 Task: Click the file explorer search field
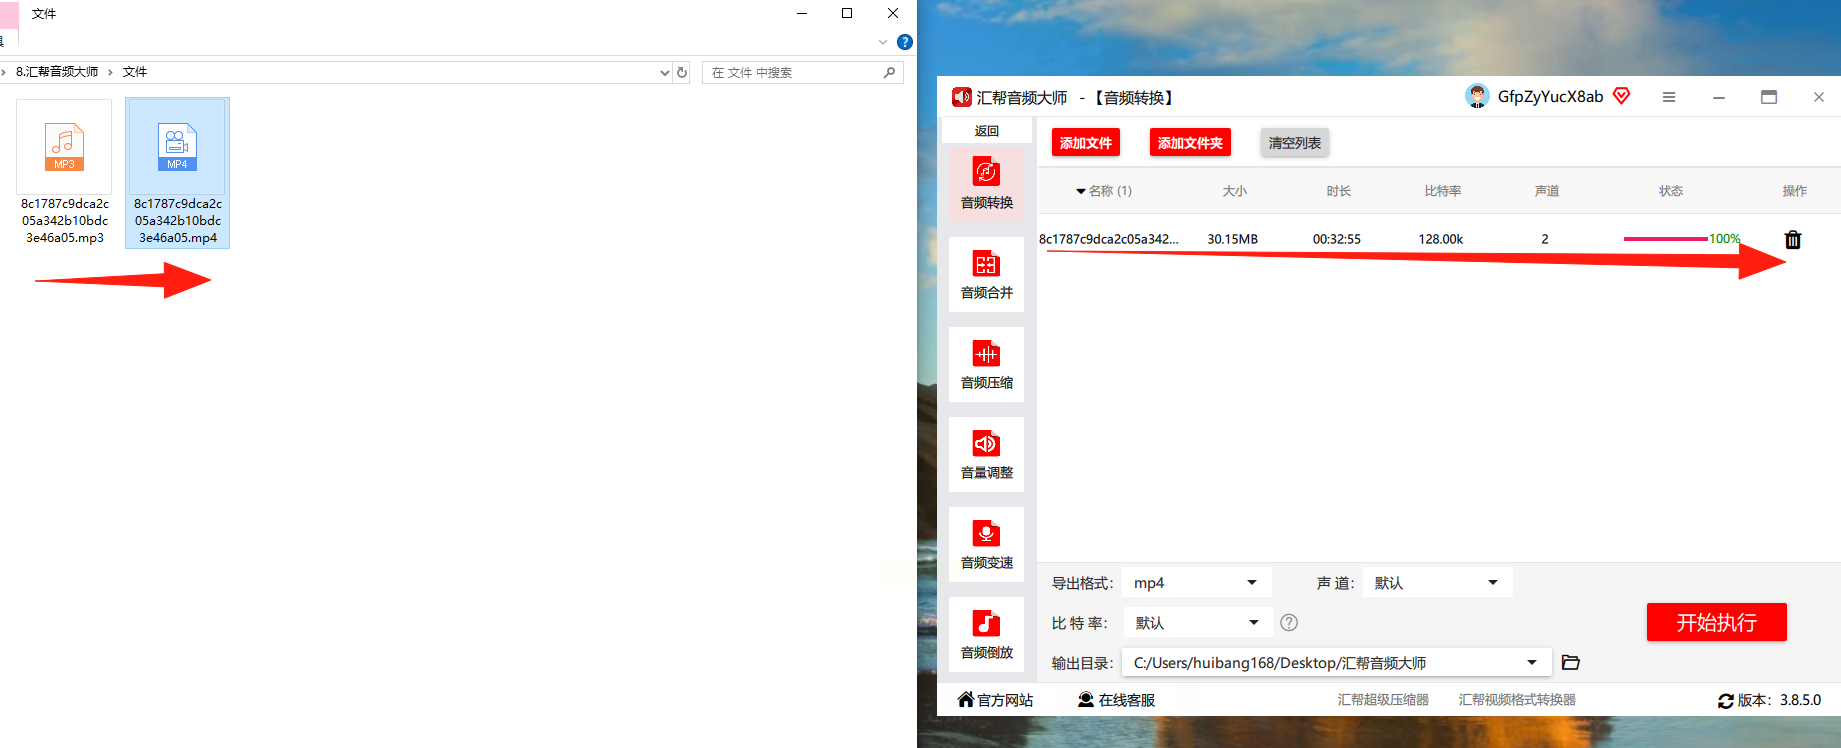[x=803, y=72]
